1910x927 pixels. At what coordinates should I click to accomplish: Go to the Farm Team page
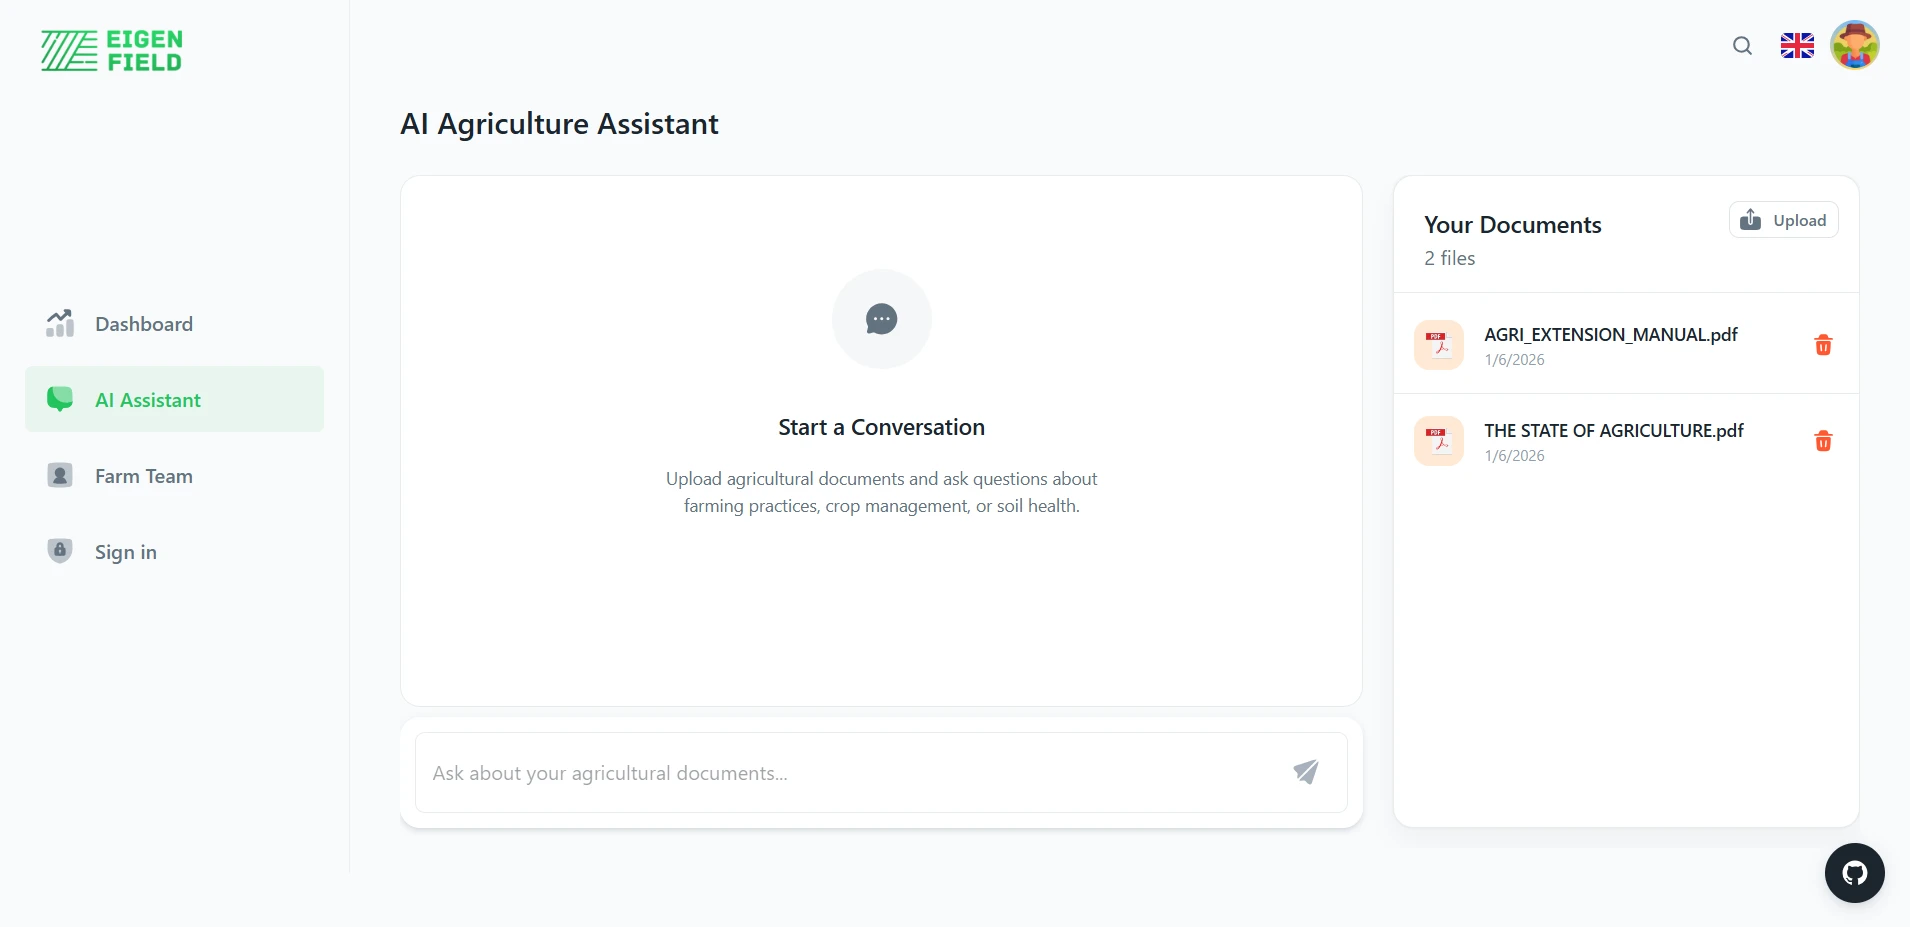click(x=144, y=476)
